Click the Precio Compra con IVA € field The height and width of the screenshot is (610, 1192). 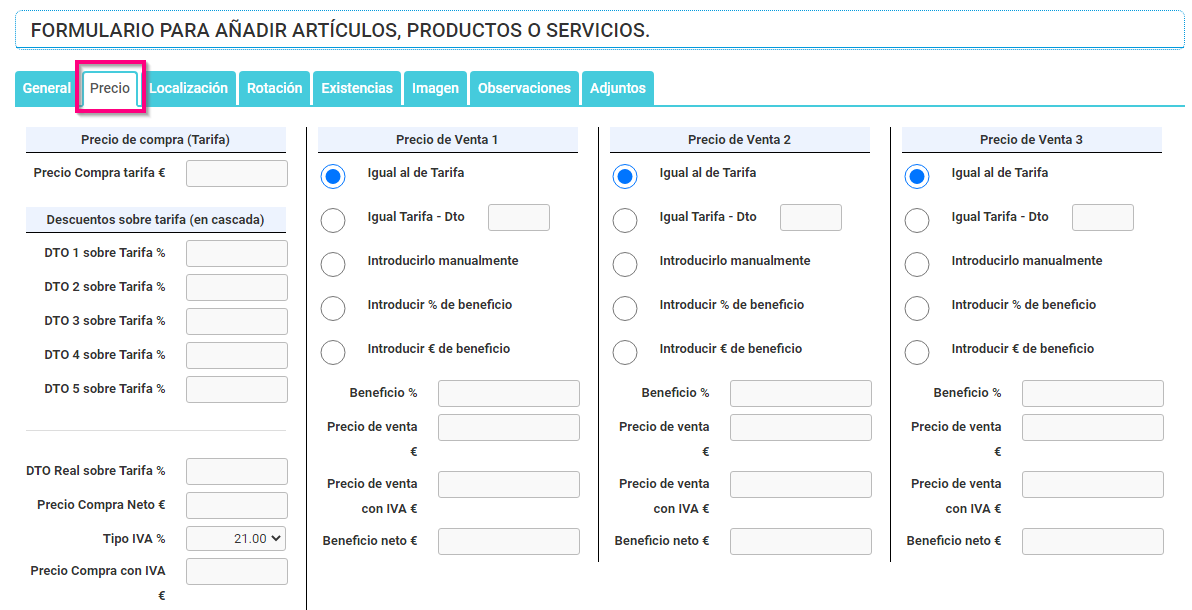tap(236, 572)
